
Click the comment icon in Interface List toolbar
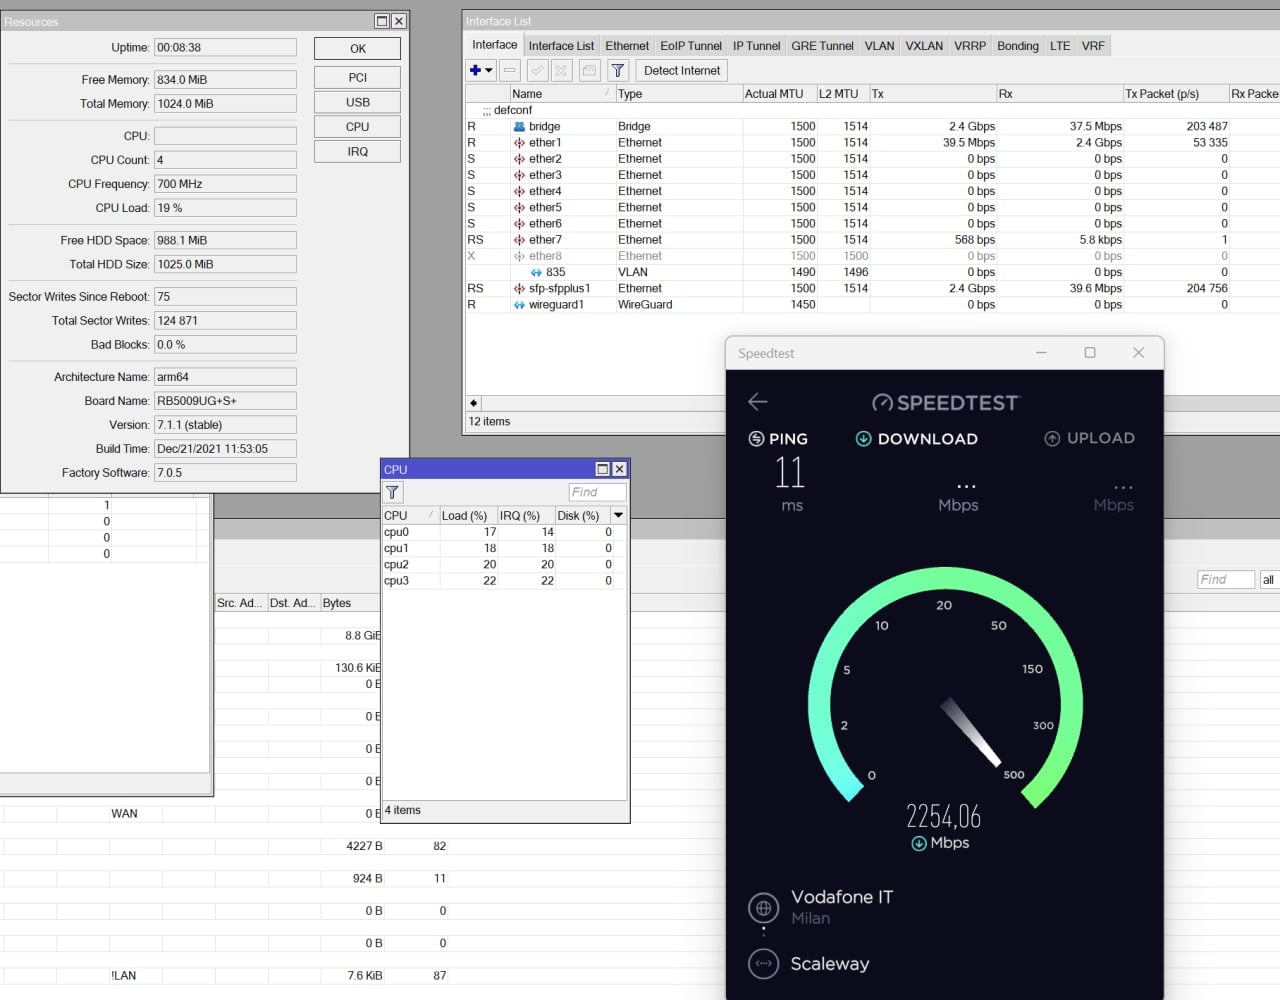click(589, 70)
